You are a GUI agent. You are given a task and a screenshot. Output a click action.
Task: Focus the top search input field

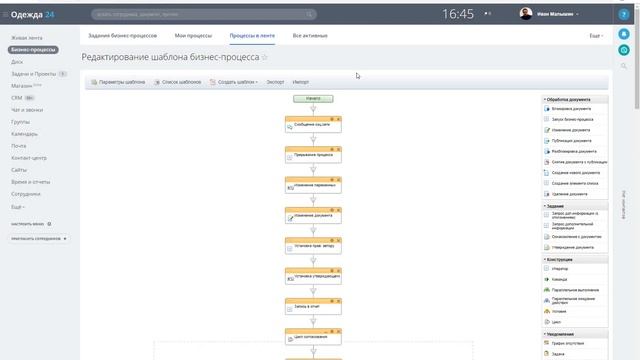pos(203,14)
